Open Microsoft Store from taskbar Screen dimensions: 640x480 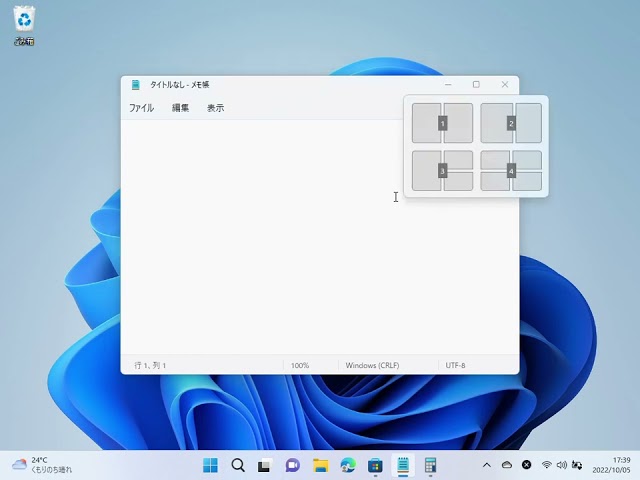(x=375, y=465)
